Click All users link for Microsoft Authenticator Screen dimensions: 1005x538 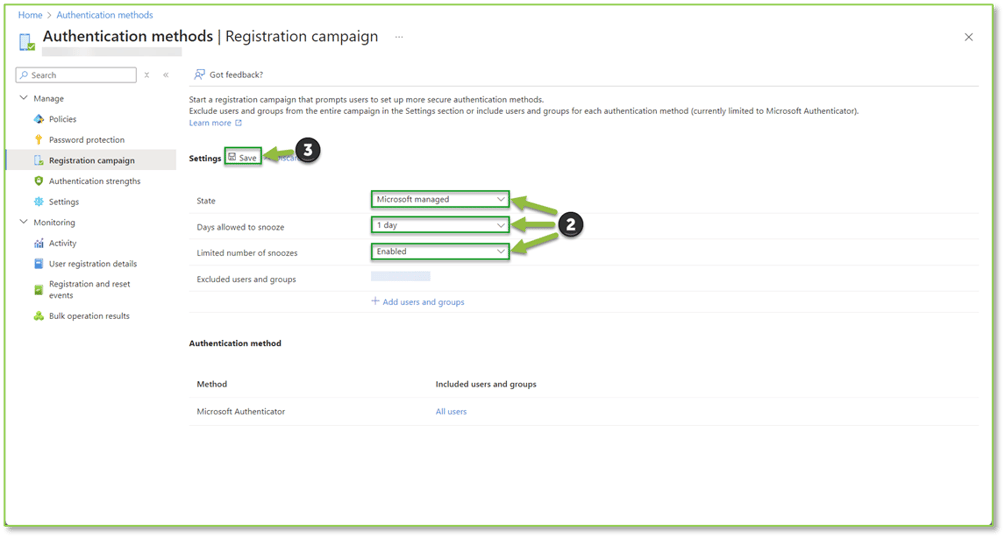click(x=451, y=412)
